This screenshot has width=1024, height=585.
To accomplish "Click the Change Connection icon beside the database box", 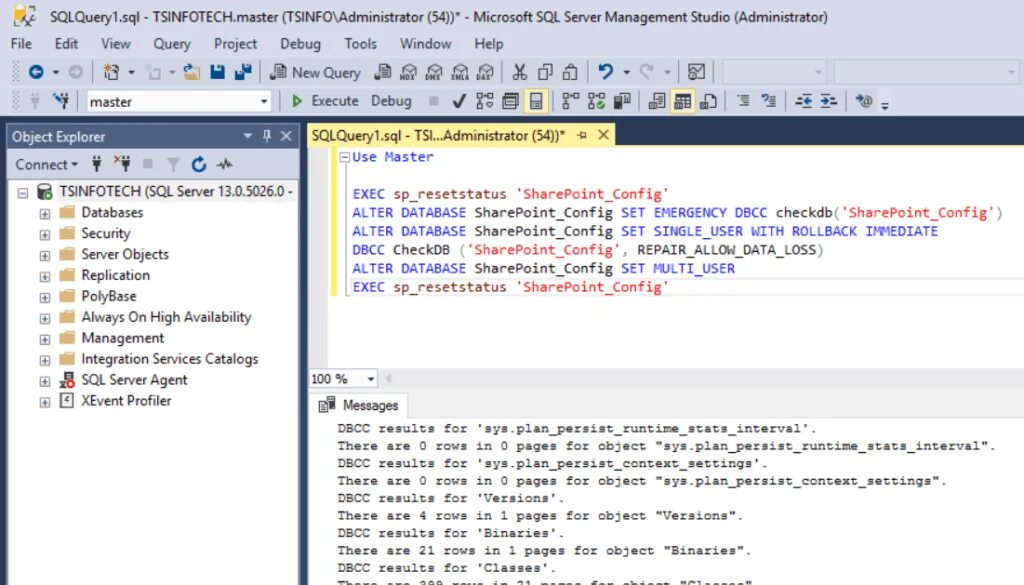I will coord(61,101).
